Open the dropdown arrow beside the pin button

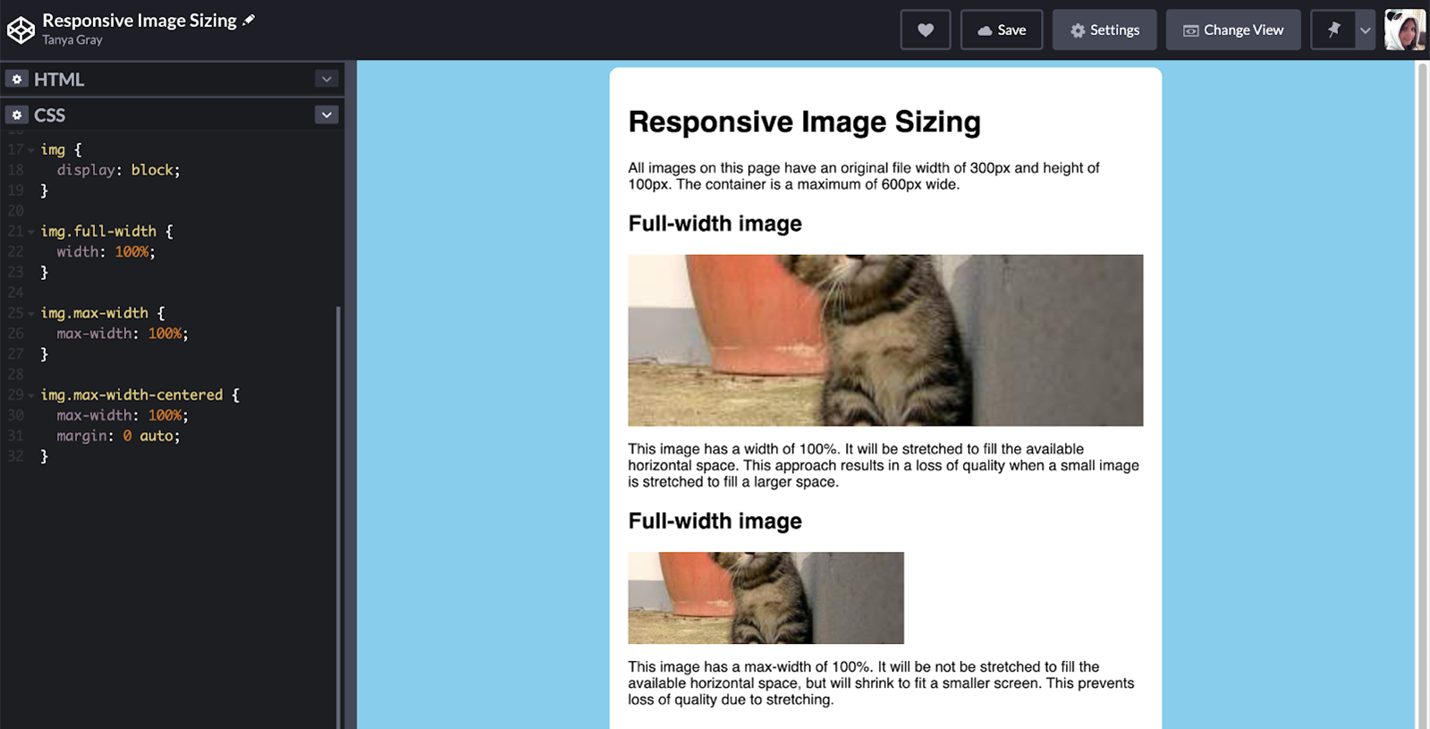click(1365, 30)
